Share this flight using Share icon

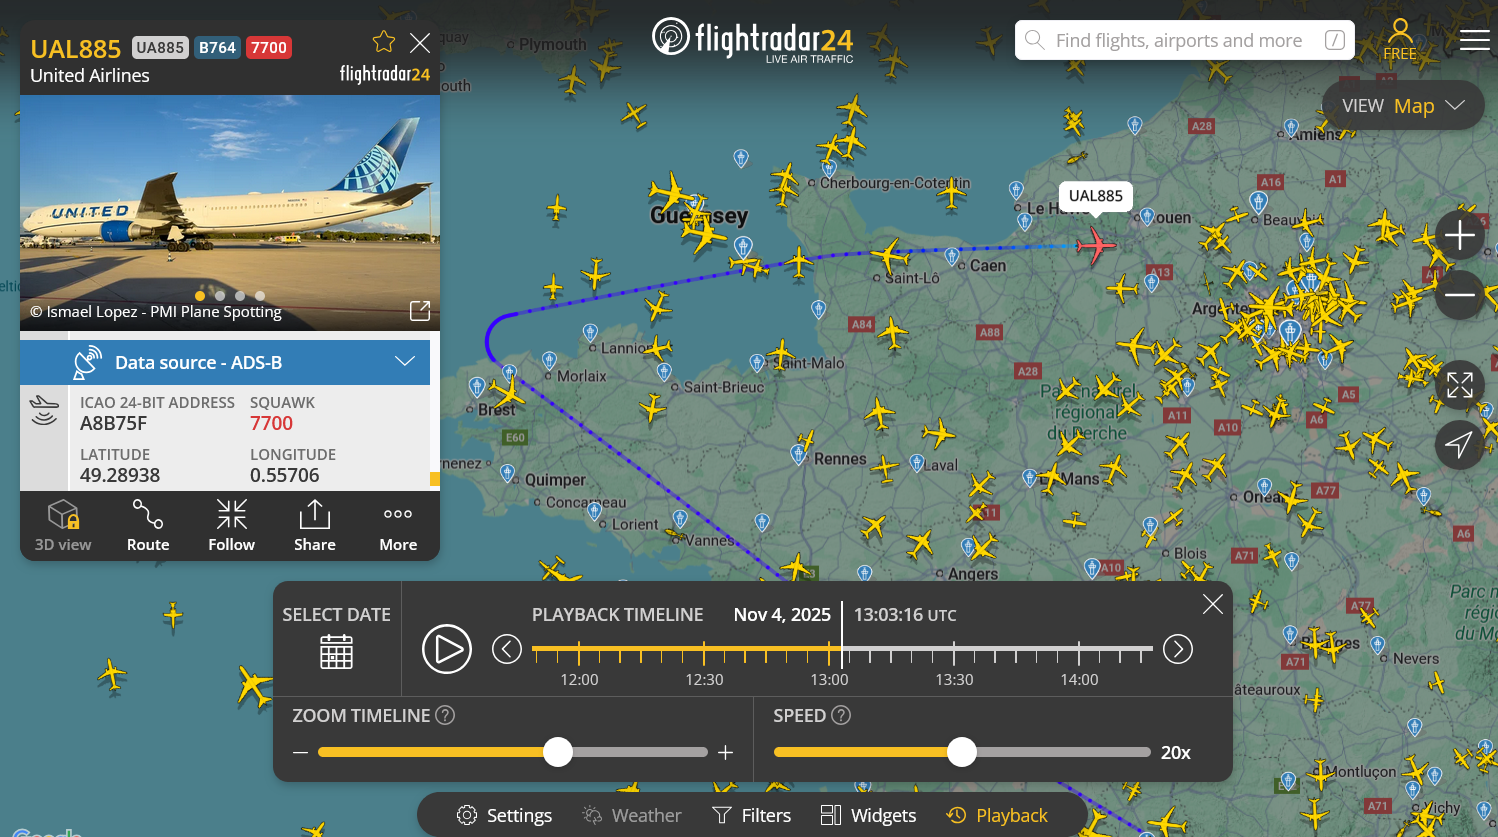pyautogui.click(x=315, y=525)
